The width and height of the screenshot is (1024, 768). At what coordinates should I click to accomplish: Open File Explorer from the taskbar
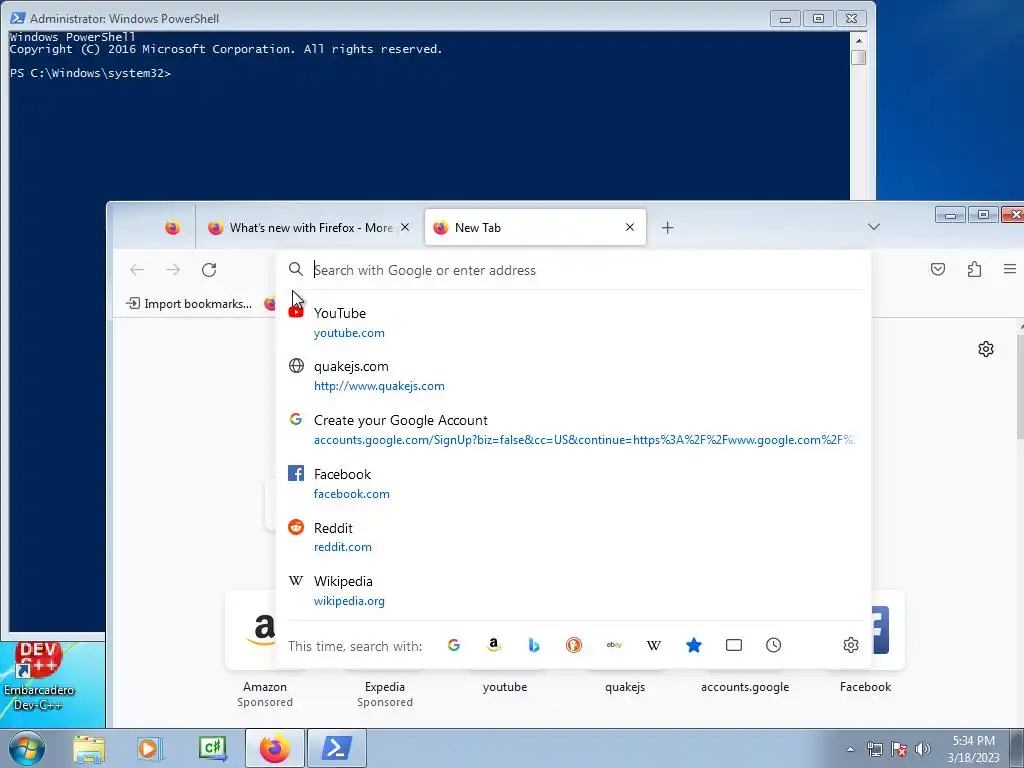[89, 748]
